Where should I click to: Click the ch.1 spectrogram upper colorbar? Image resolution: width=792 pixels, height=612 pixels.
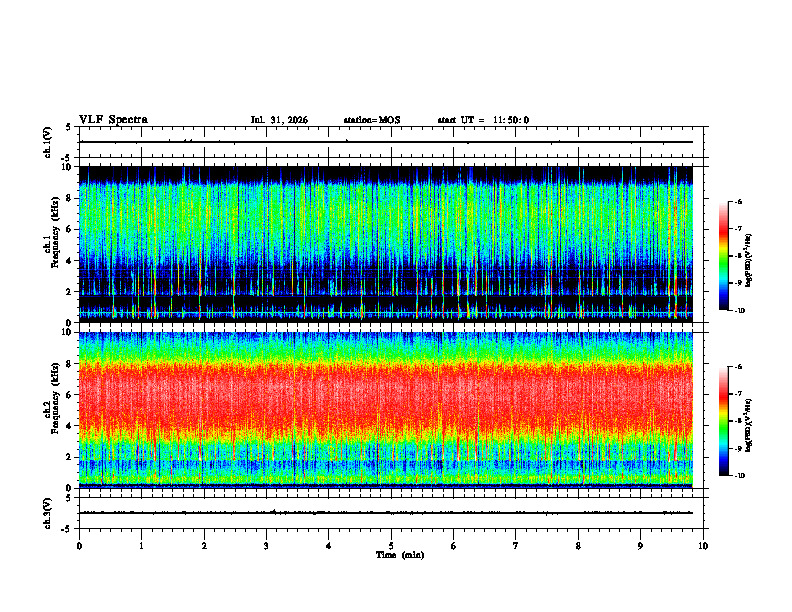[723, 256]
